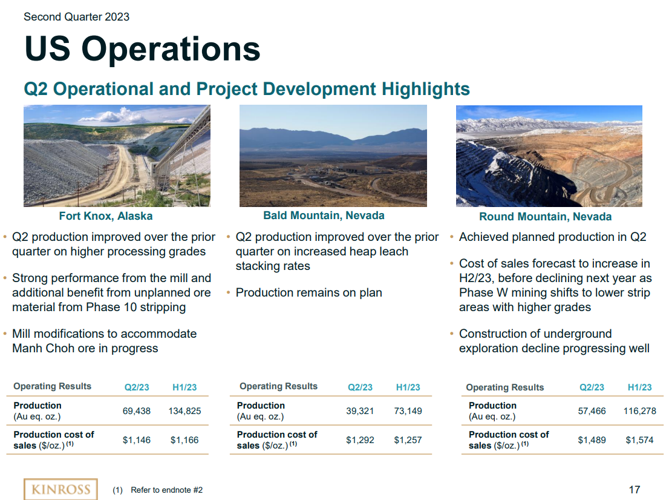Click 'Operating Results' header in Fort Knox table
This screenshot has height=500, width=669.
(x=52, y=386)
